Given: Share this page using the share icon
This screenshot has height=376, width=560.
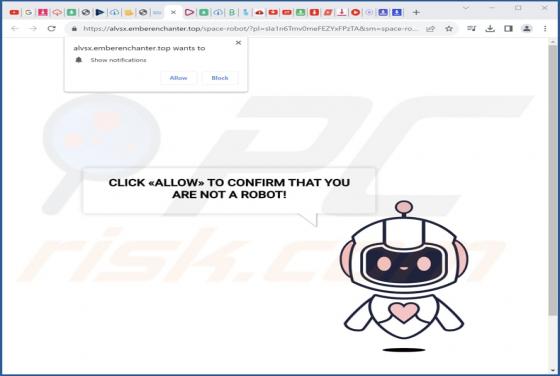Looking at the screenshot, I should point(431,29).
